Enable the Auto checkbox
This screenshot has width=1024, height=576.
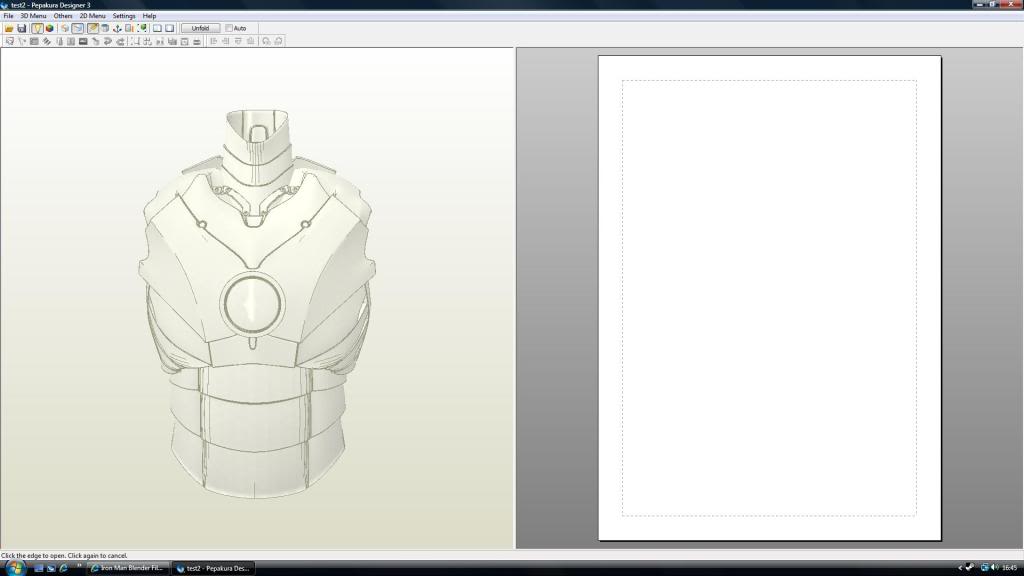pos(229,28)
